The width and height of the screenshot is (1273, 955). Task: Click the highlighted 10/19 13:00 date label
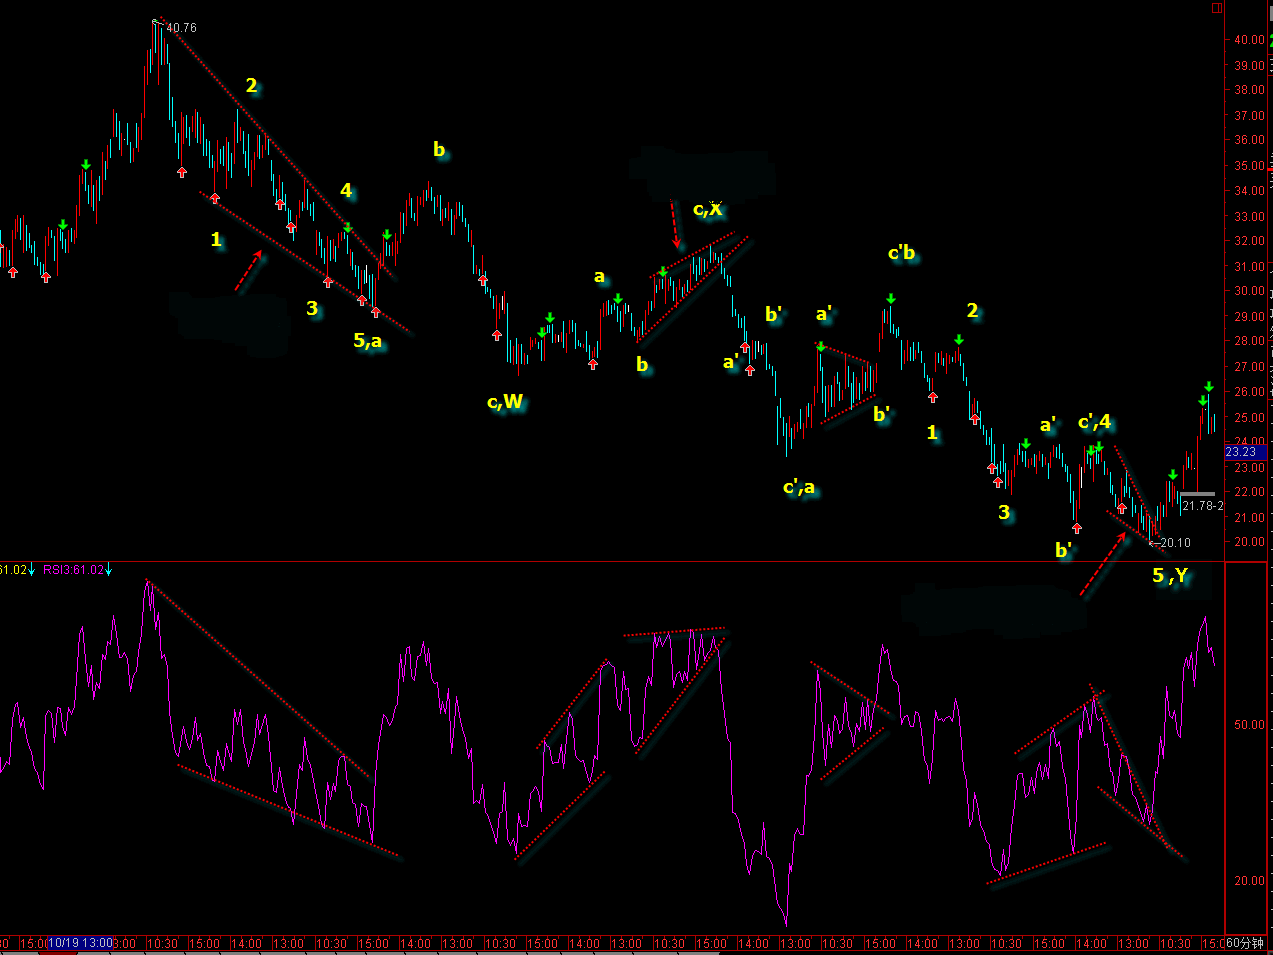tap(80, 943)
